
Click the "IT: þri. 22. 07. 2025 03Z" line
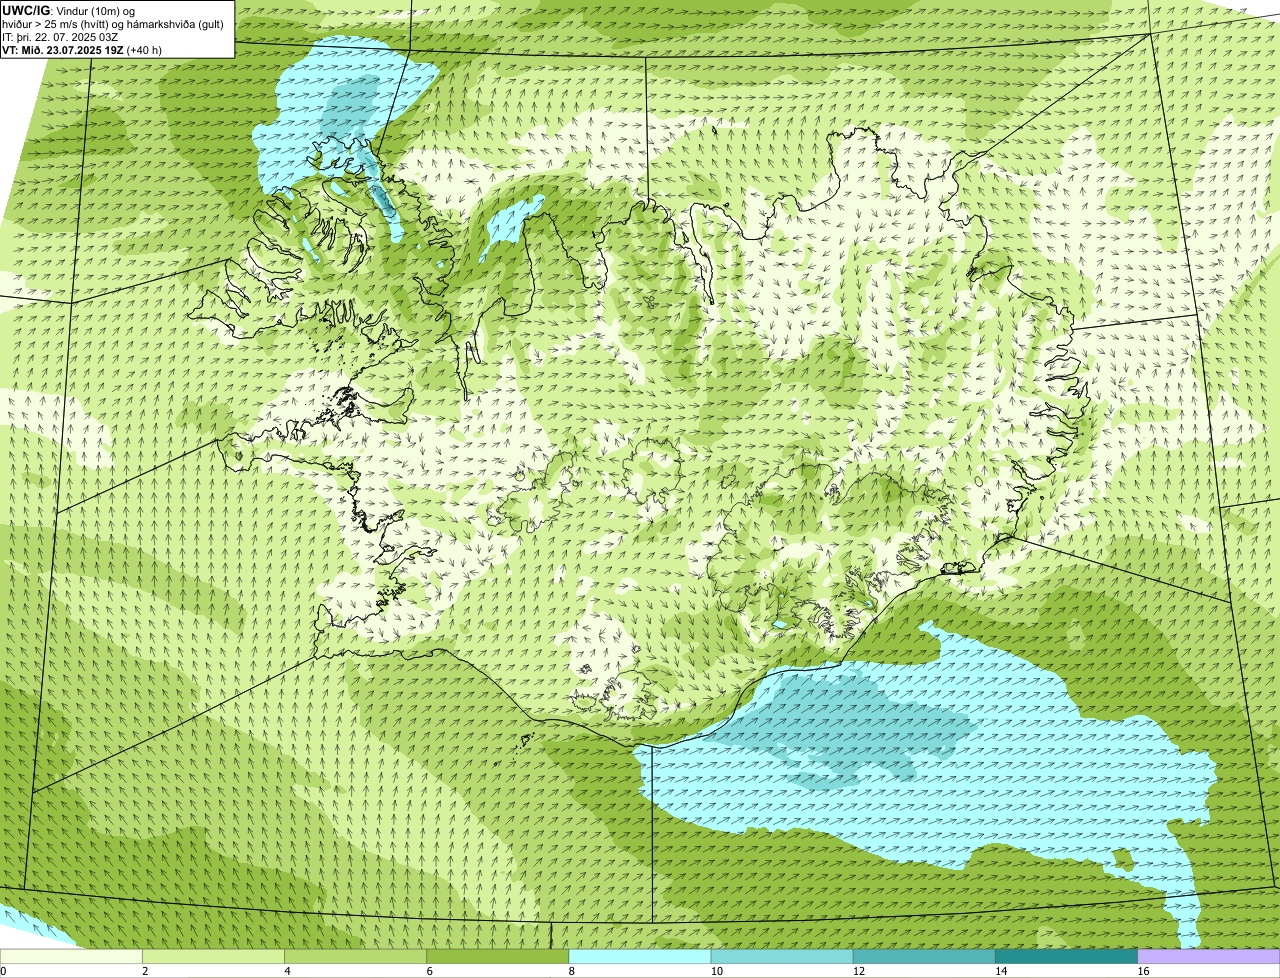click(60, 37)
